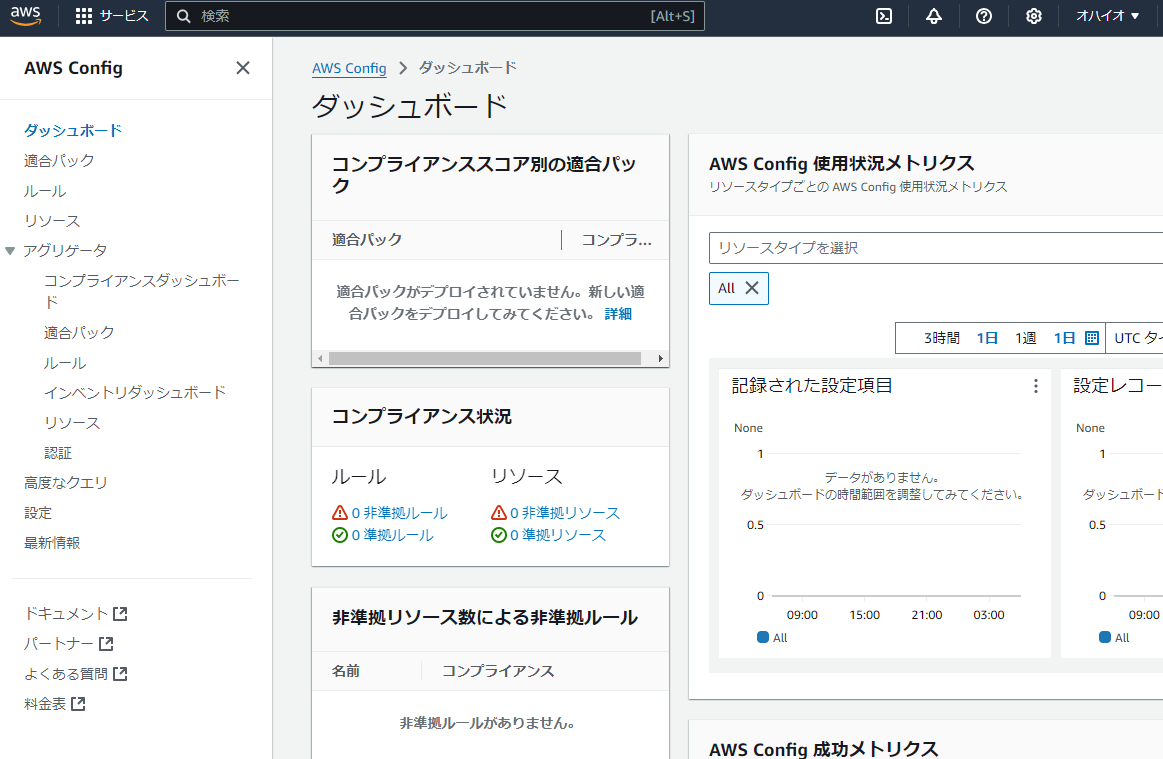
Task: Open the ドキュメント external link
Action: click(76, 614)
